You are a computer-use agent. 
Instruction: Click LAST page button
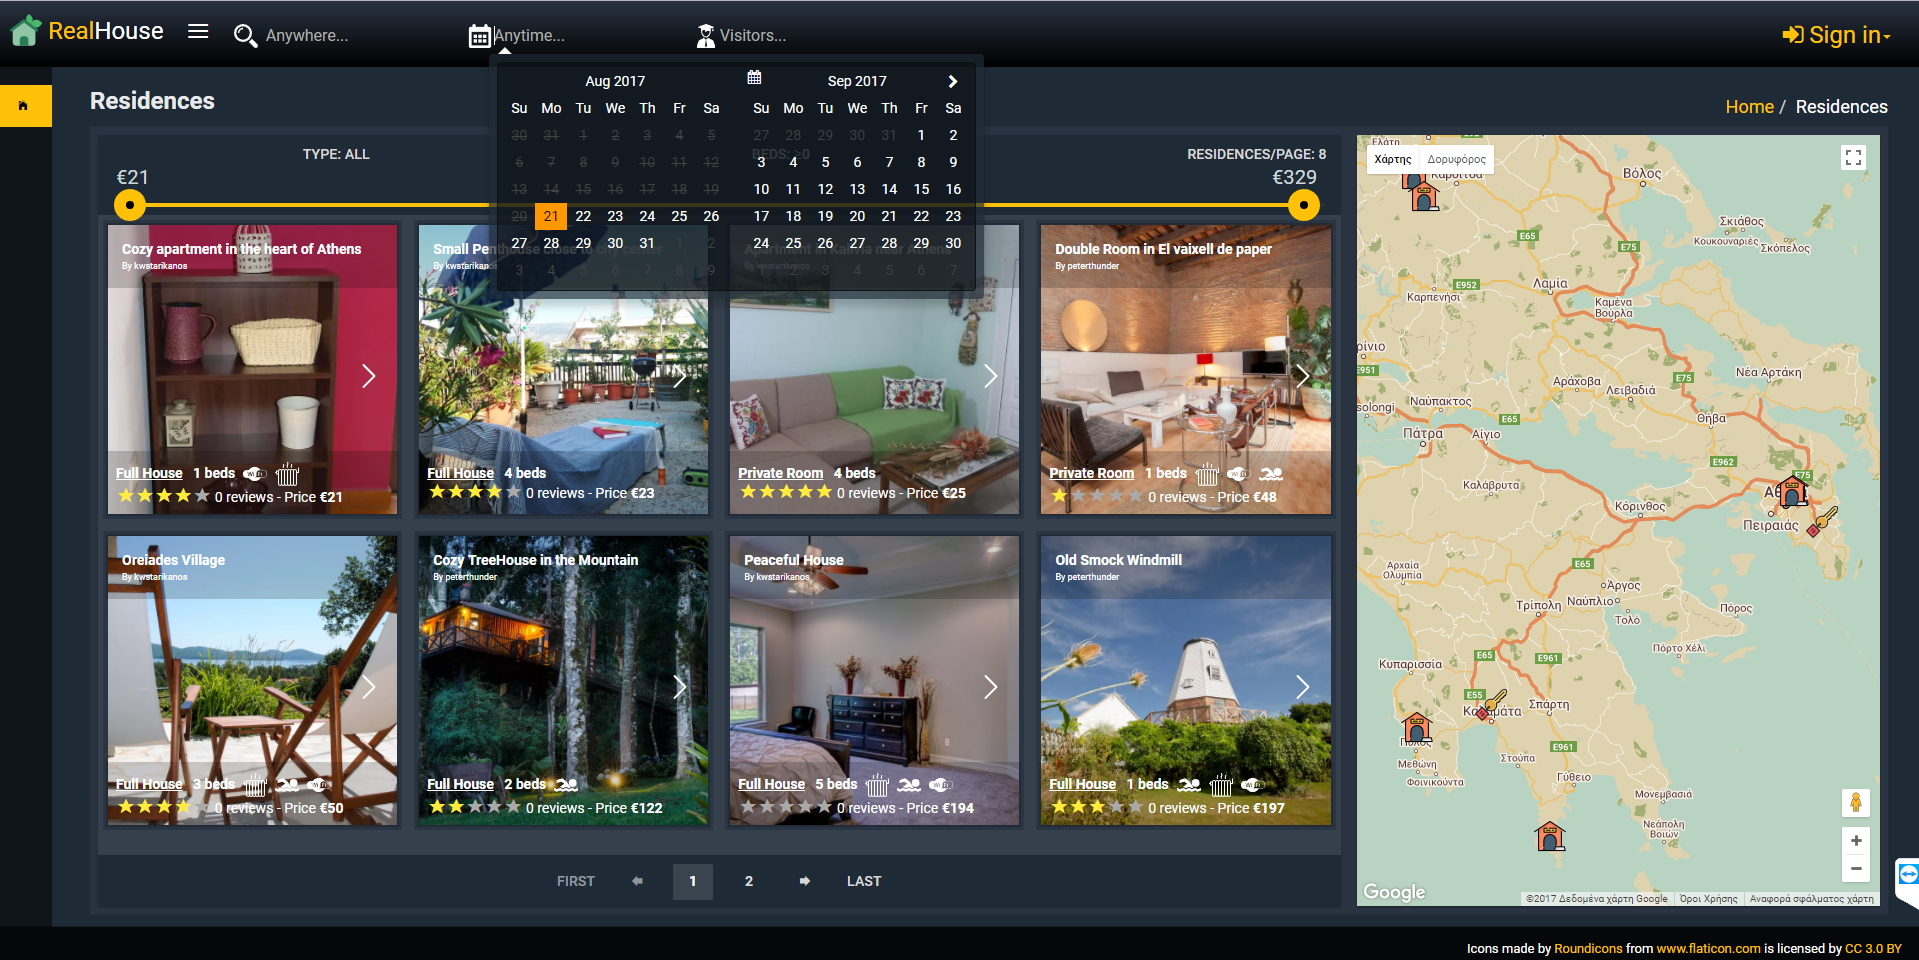tap(864, 881)
